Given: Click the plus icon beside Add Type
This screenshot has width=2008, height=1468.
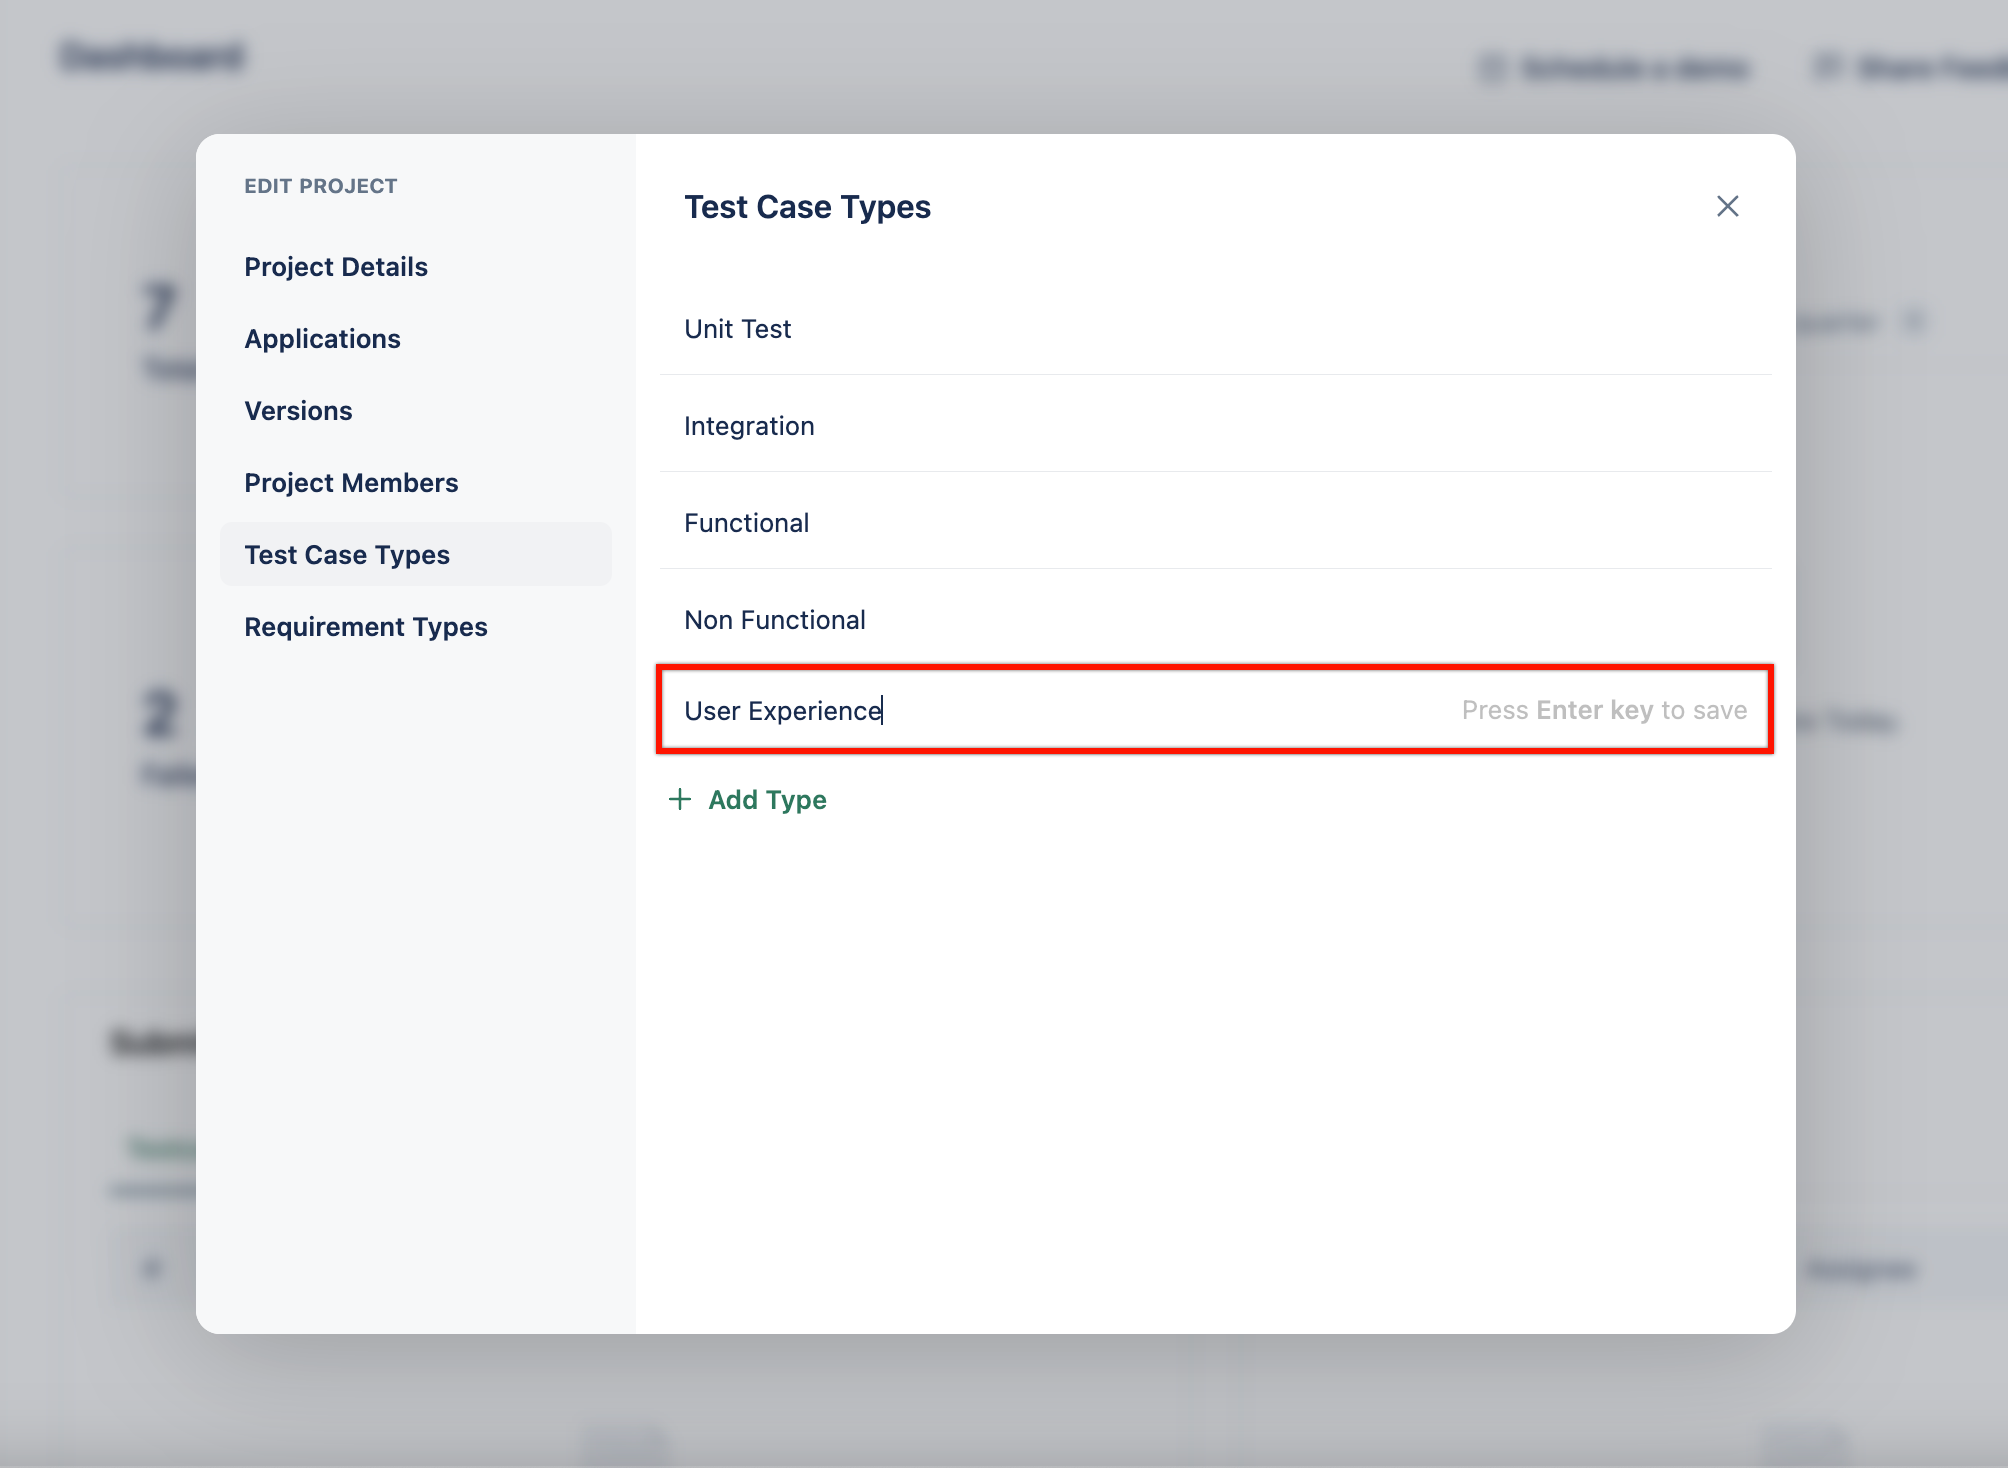Looking at the screenshot, I should pyautogui.click(x=680, y=799).
